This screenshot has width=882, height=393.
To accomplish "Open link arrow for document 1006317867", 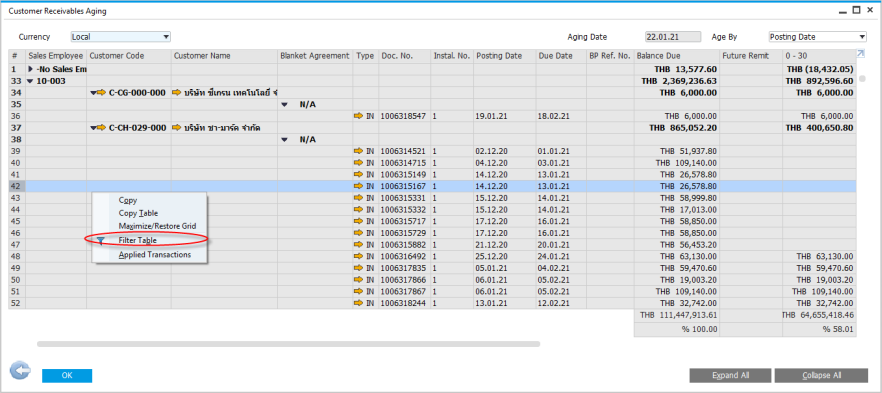I will pos(358,291).
